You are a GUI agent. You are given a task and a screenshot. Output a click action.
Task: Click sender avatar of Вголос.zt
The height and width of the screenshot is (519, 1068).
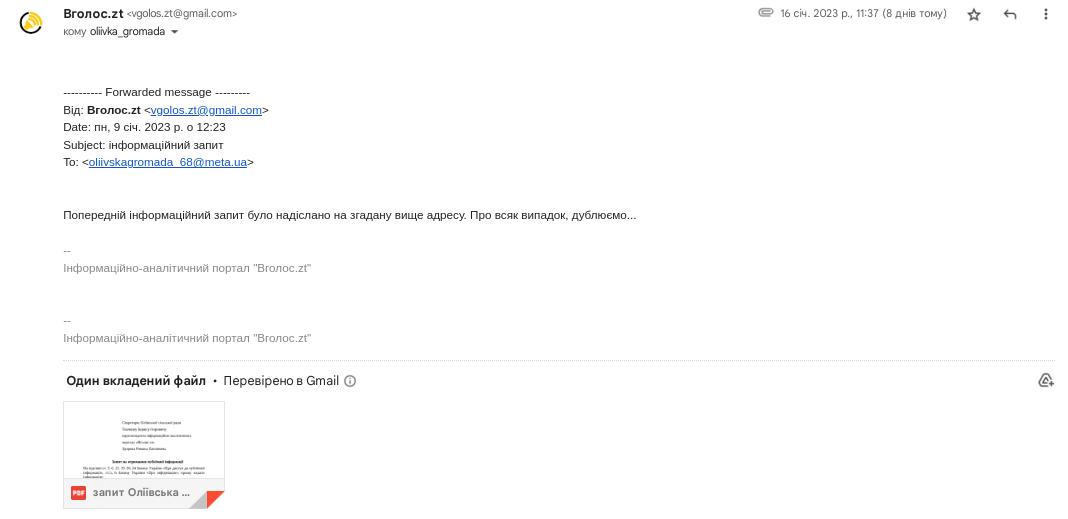coord(31,22)
